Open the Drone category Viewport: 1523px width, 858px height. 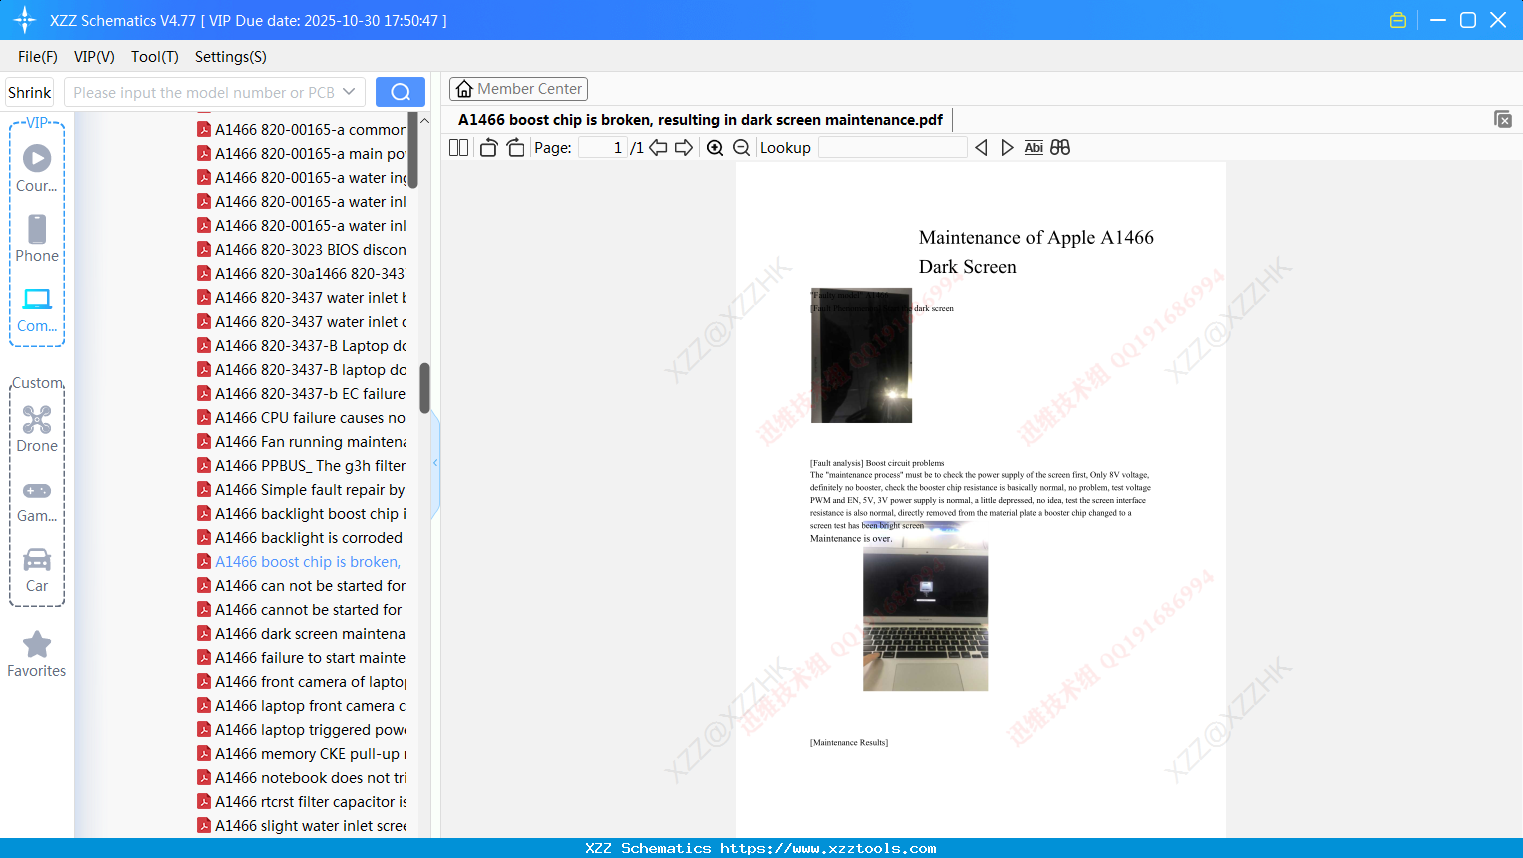(37, 428)
